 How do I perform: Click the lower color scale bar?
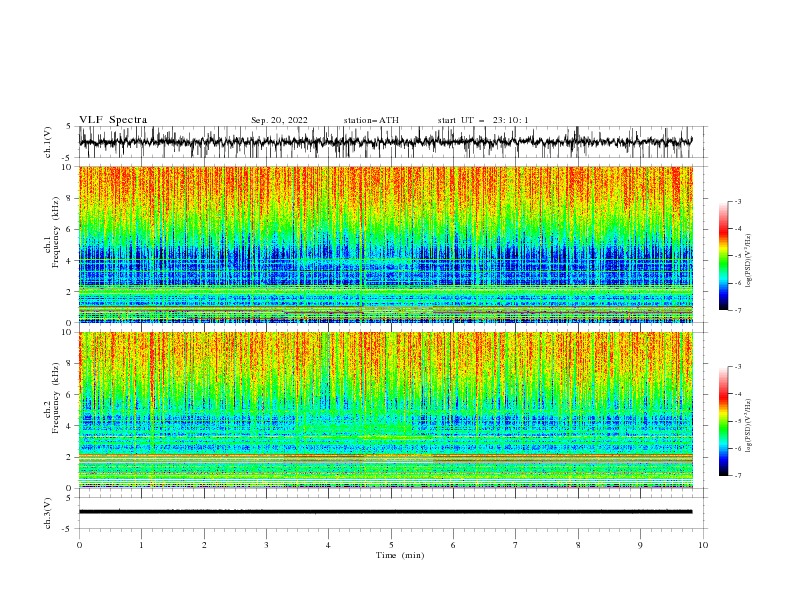pos(723,421)
